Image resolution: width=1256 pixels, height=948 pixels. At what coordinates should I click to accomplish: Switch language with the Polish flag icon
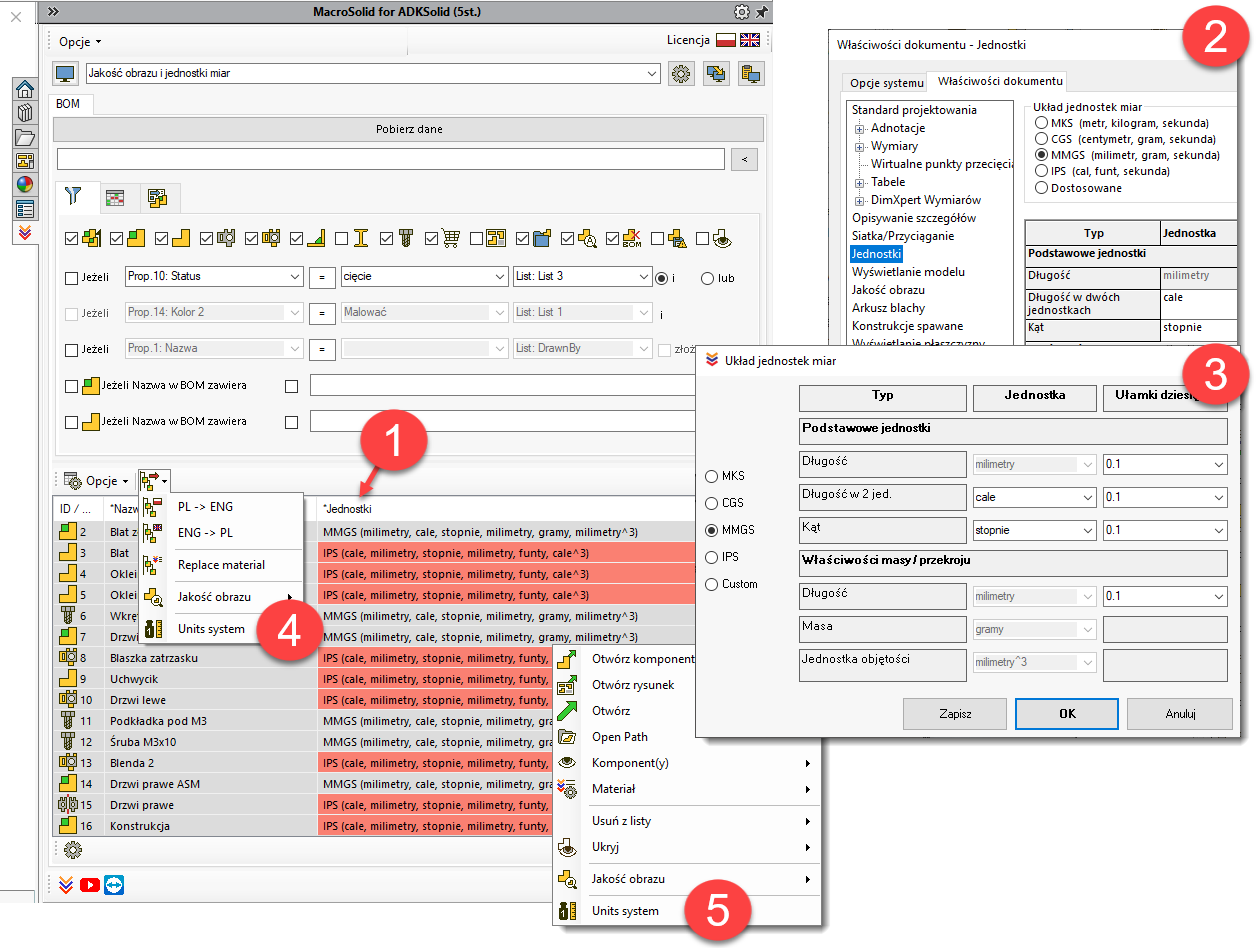726,41
